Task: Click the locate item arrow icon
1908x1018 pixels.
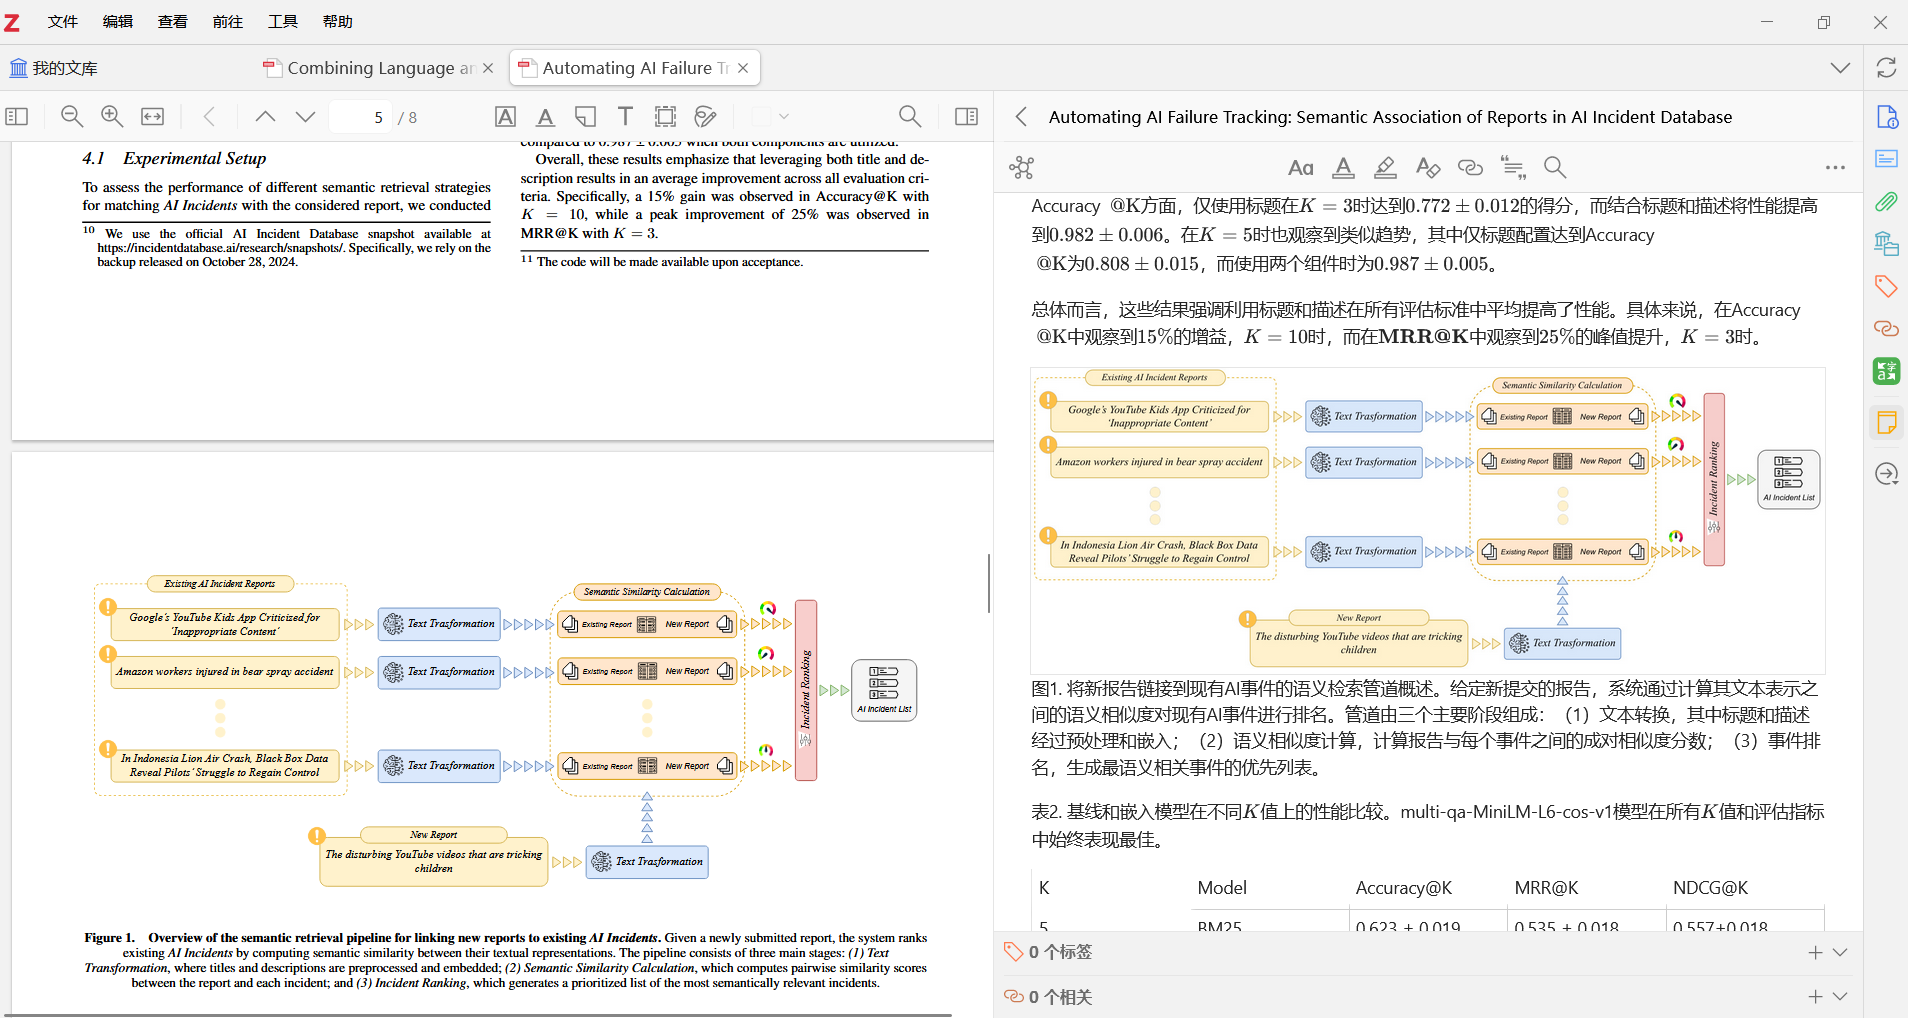Action: click(1886, 473)
